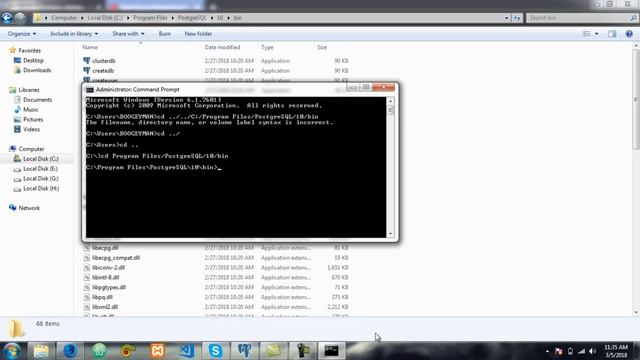640x360 pixels.
Task: Open the Organize menu
Action: point(22,34)
